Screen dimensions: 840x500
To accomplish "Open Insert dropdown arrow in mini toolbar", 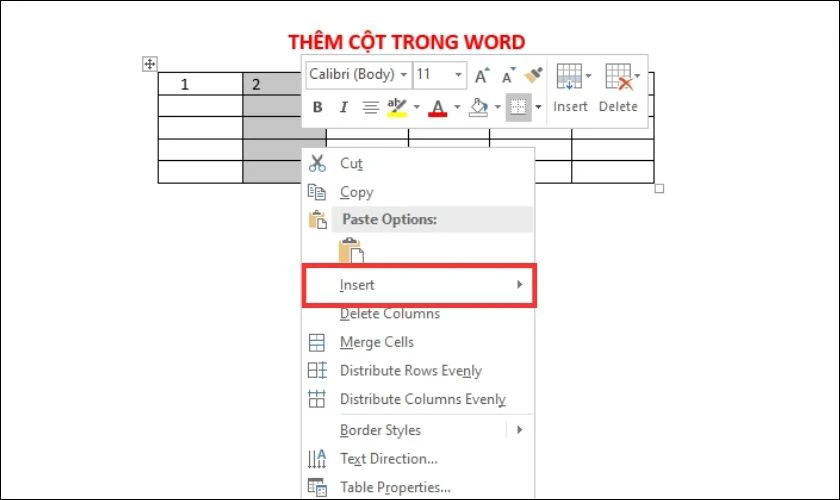I will [x=588, y=76].
